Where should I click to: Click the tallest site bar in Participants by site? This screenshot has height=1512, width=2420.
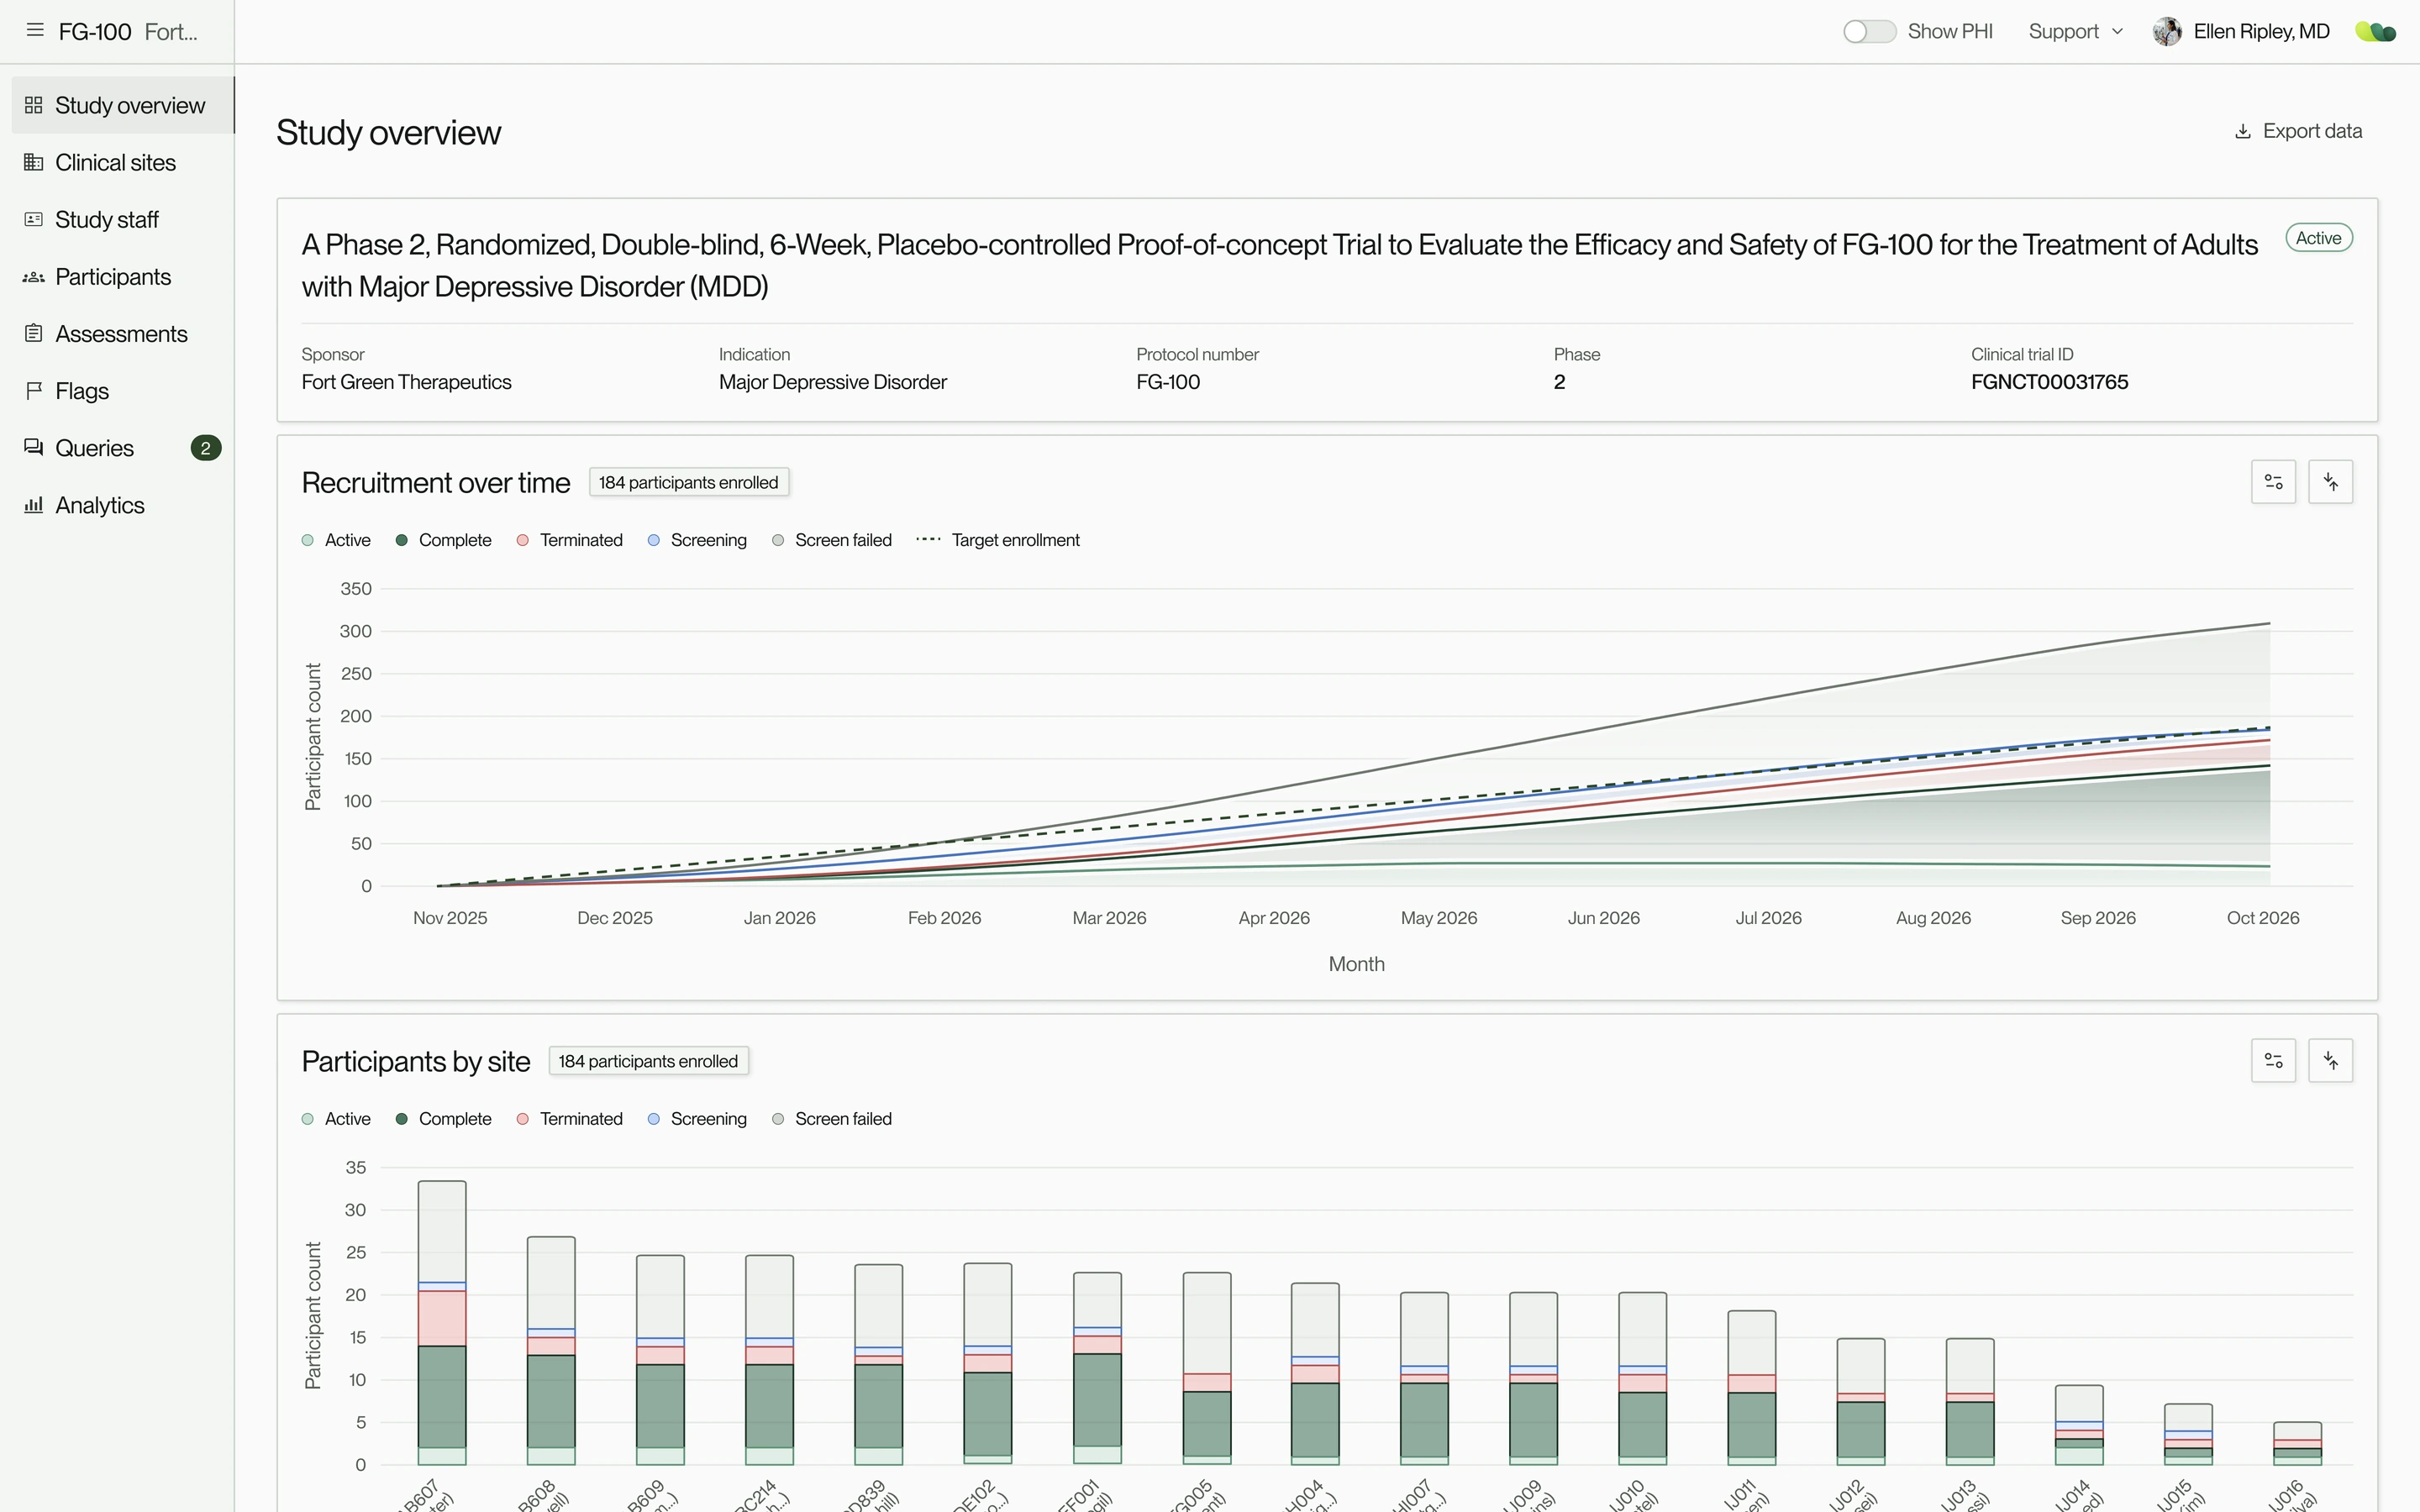click(x=442, y=1322)
